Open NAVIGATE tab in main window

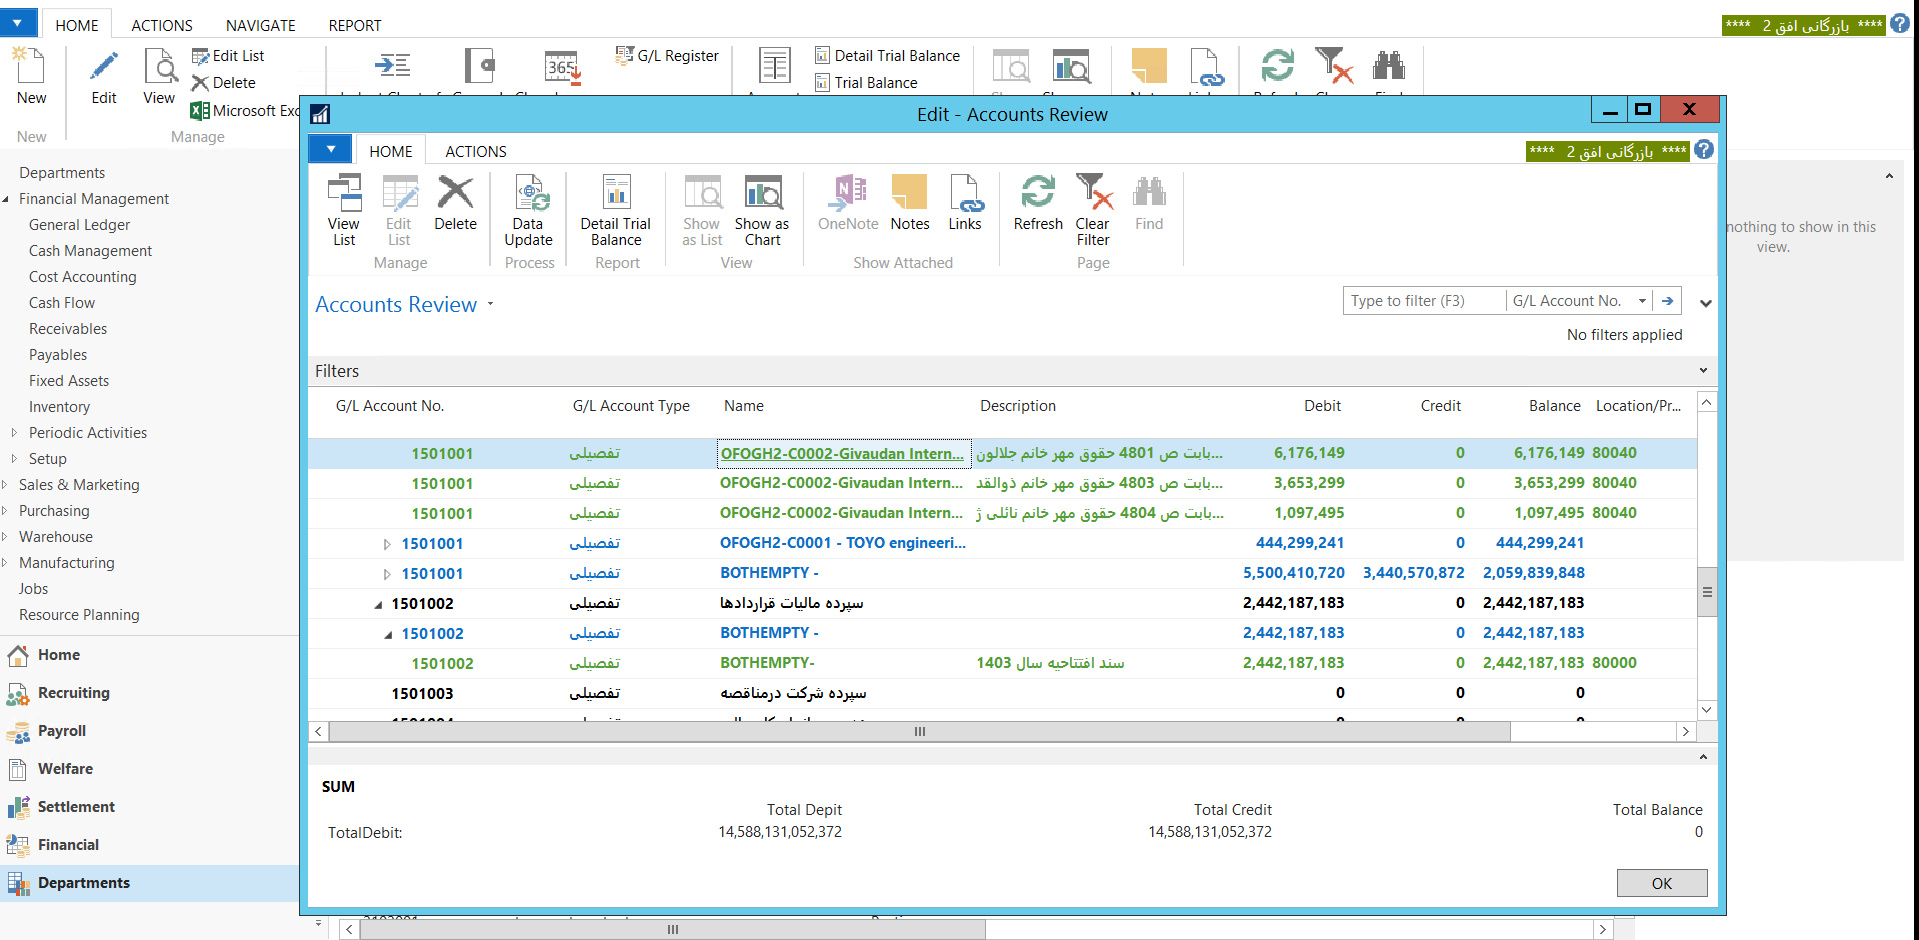pyautogui.click(x=261, y=25)
